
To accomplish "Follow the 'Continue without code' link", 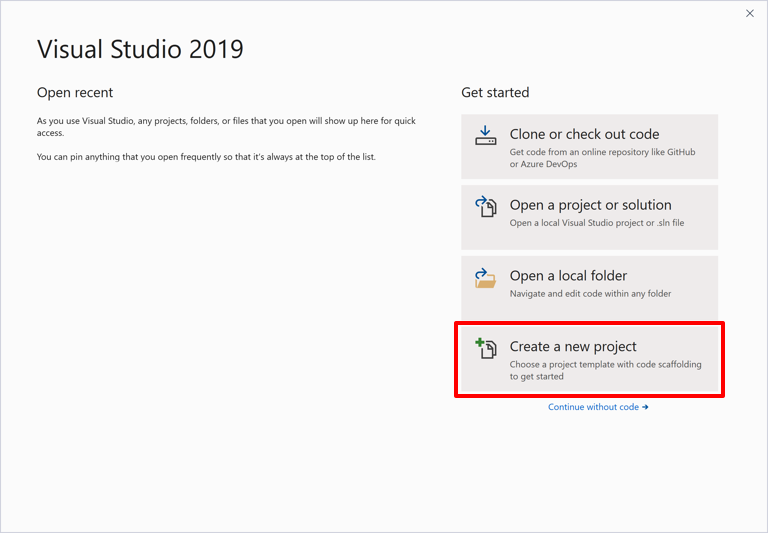I will 593,407.
